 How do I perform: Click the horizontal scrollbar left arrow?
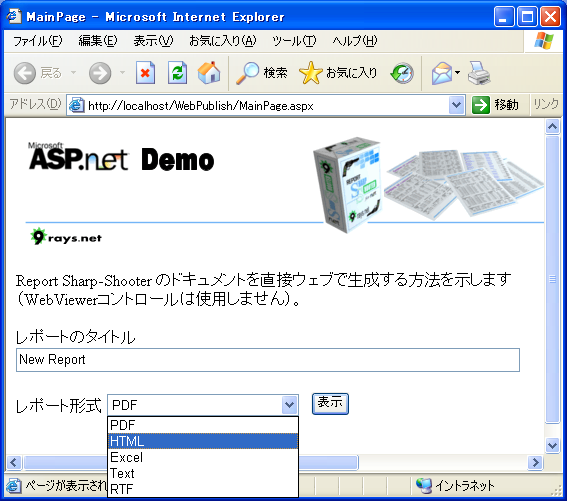[x=14, y=462]
